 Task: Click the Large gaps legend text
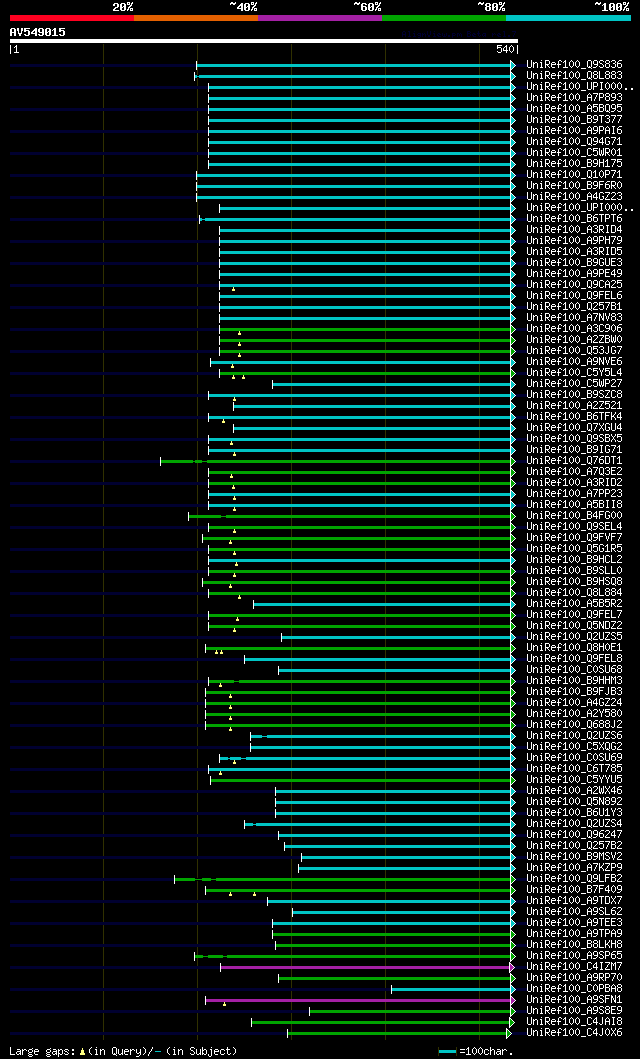(124, 1051)
